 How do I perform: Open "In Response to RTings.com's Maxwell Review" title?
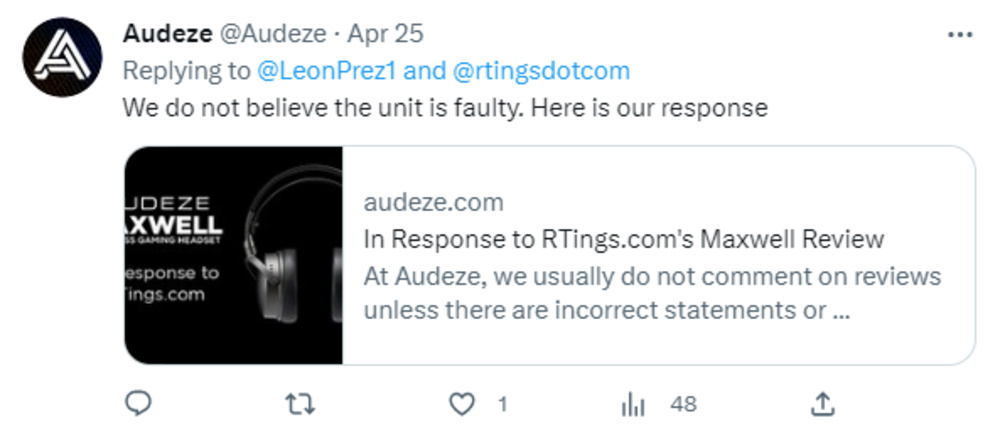tap(623, 239)
